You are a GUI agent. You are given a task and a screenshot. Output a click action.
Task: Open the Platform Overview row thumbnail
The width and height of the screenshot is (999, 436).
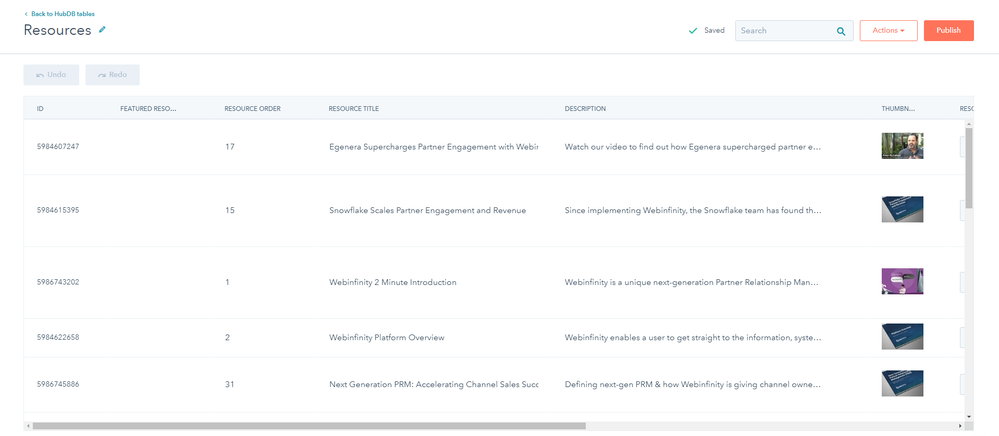click(x=902, y=337)
